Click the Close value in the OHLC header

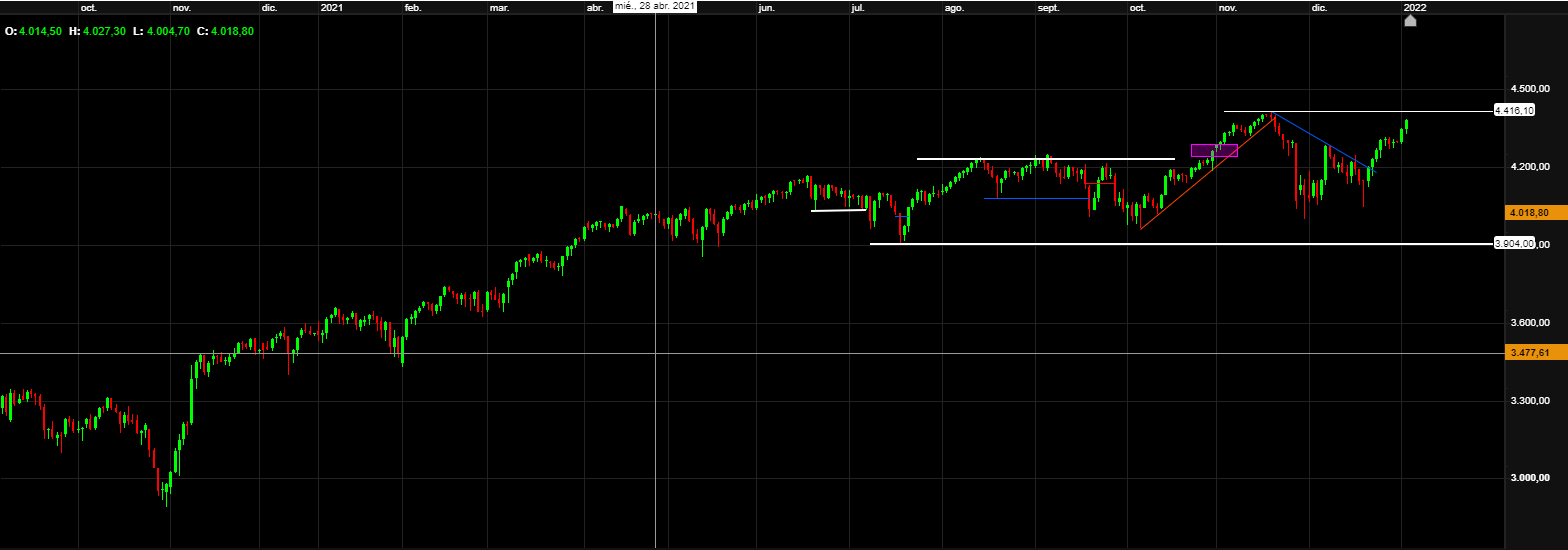[x=231, y=32]
